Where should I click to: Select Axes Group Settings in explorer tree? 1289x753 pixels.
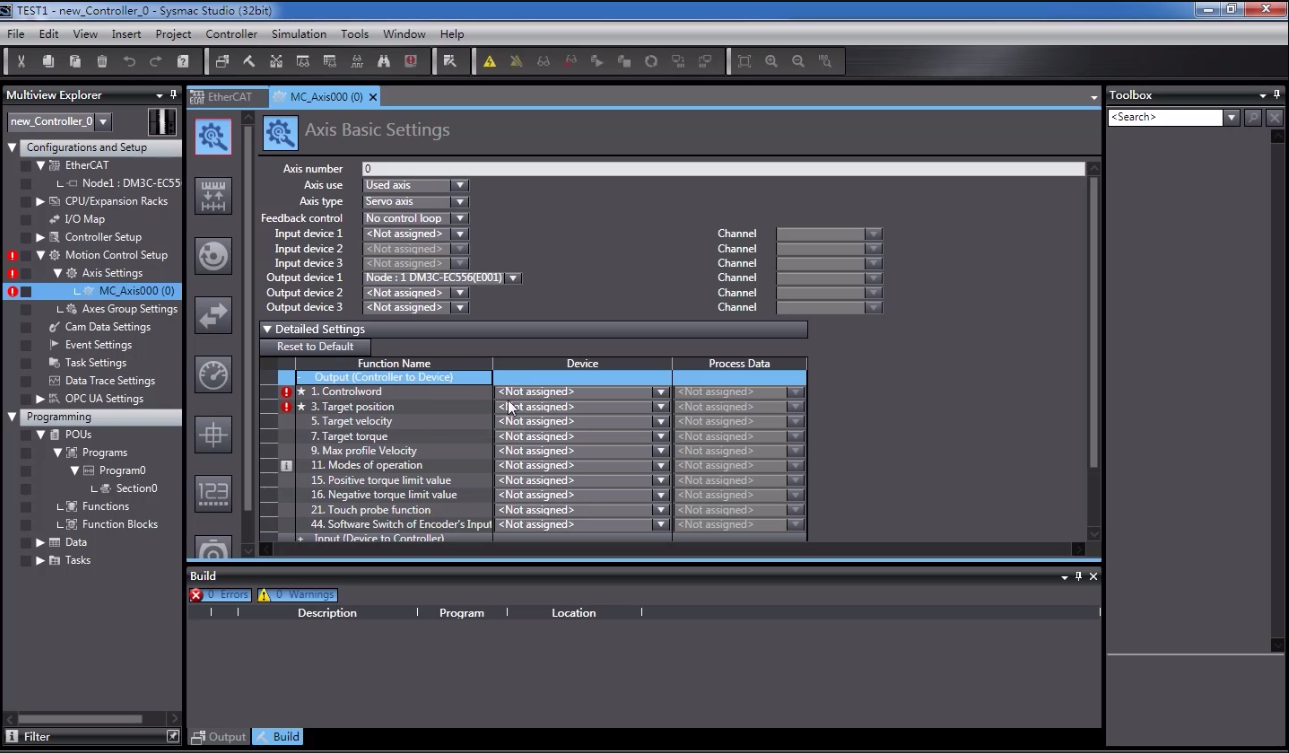click(x=129, y=309)
